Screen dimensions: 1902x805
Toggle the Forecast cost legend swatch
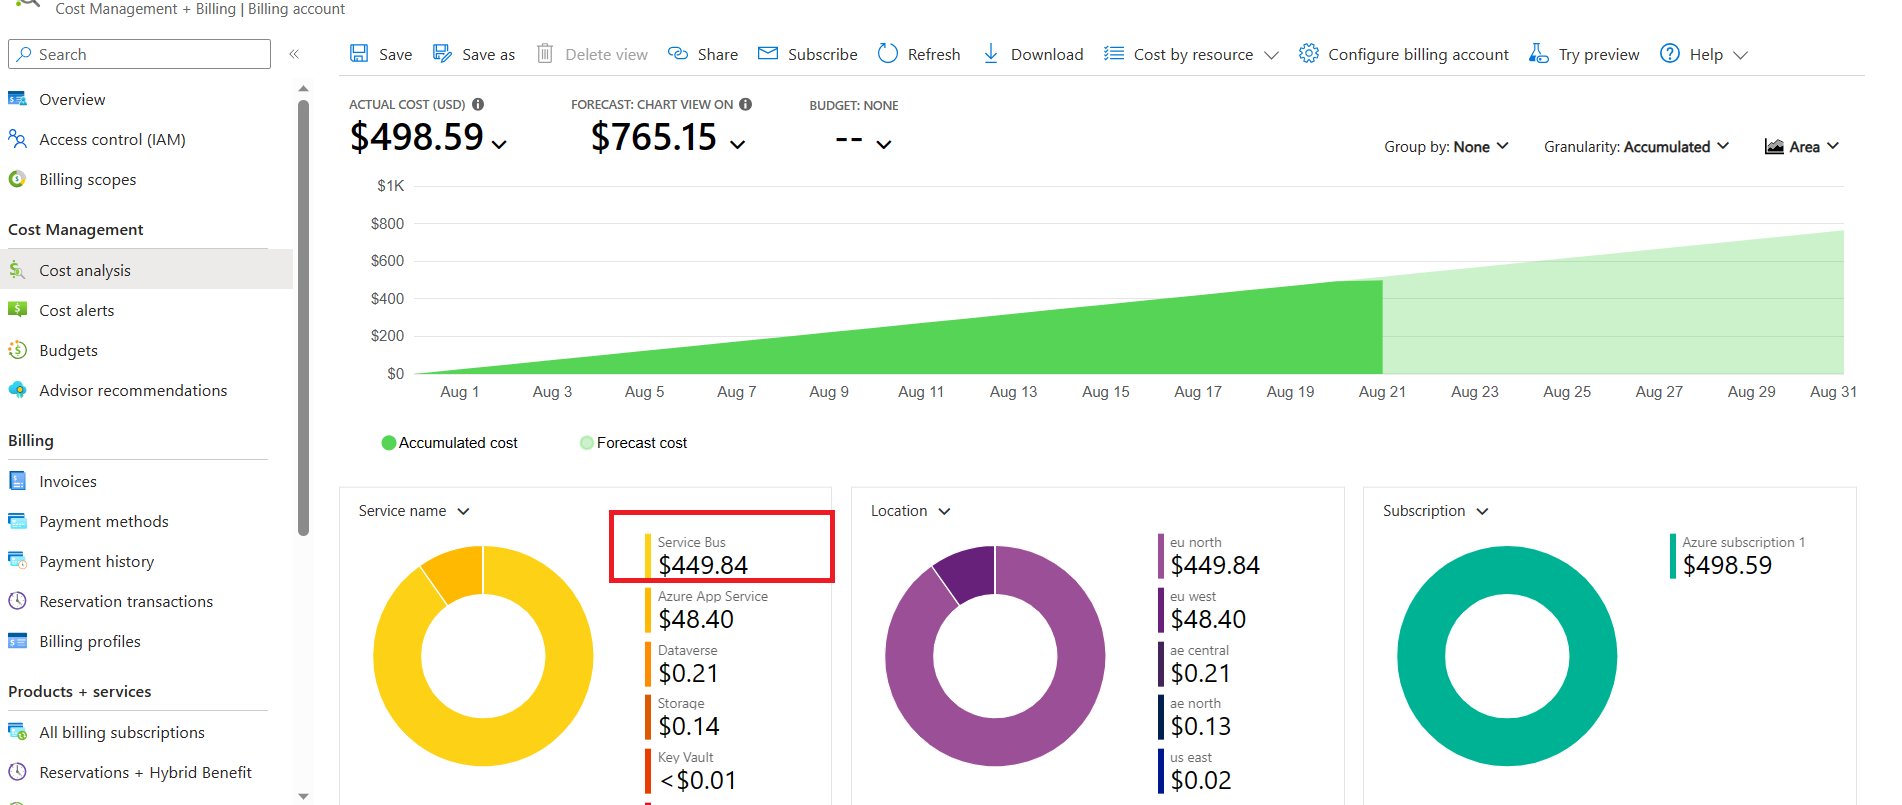[x=587, y=442]
